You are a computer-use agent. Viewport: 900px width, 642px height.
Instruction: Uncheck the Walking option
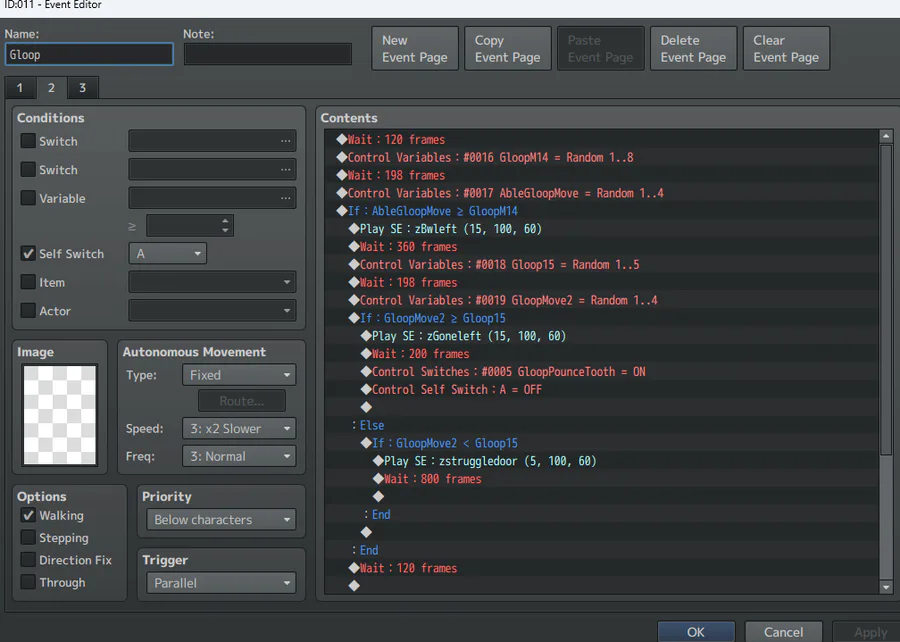[x=28, y=515]
